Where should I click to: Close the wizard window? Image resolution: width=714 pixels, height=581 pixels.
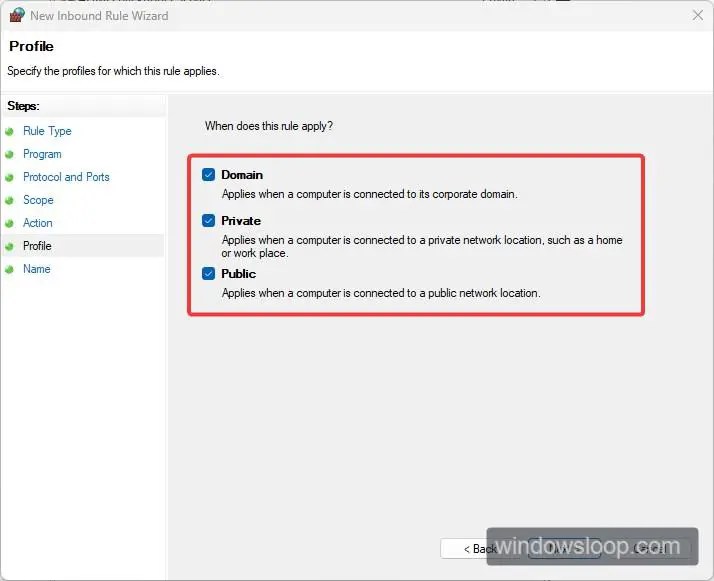pos(697,15)
